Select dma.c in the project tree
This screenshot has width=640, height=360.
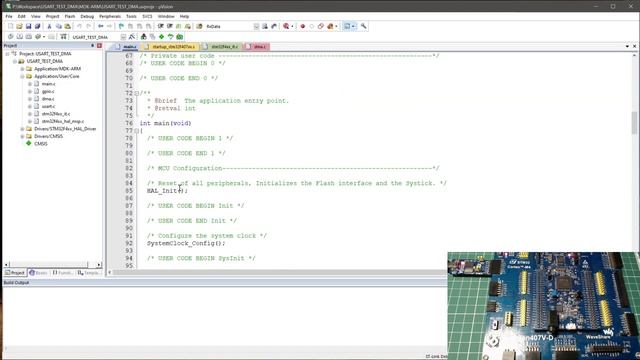pos(48,99)
